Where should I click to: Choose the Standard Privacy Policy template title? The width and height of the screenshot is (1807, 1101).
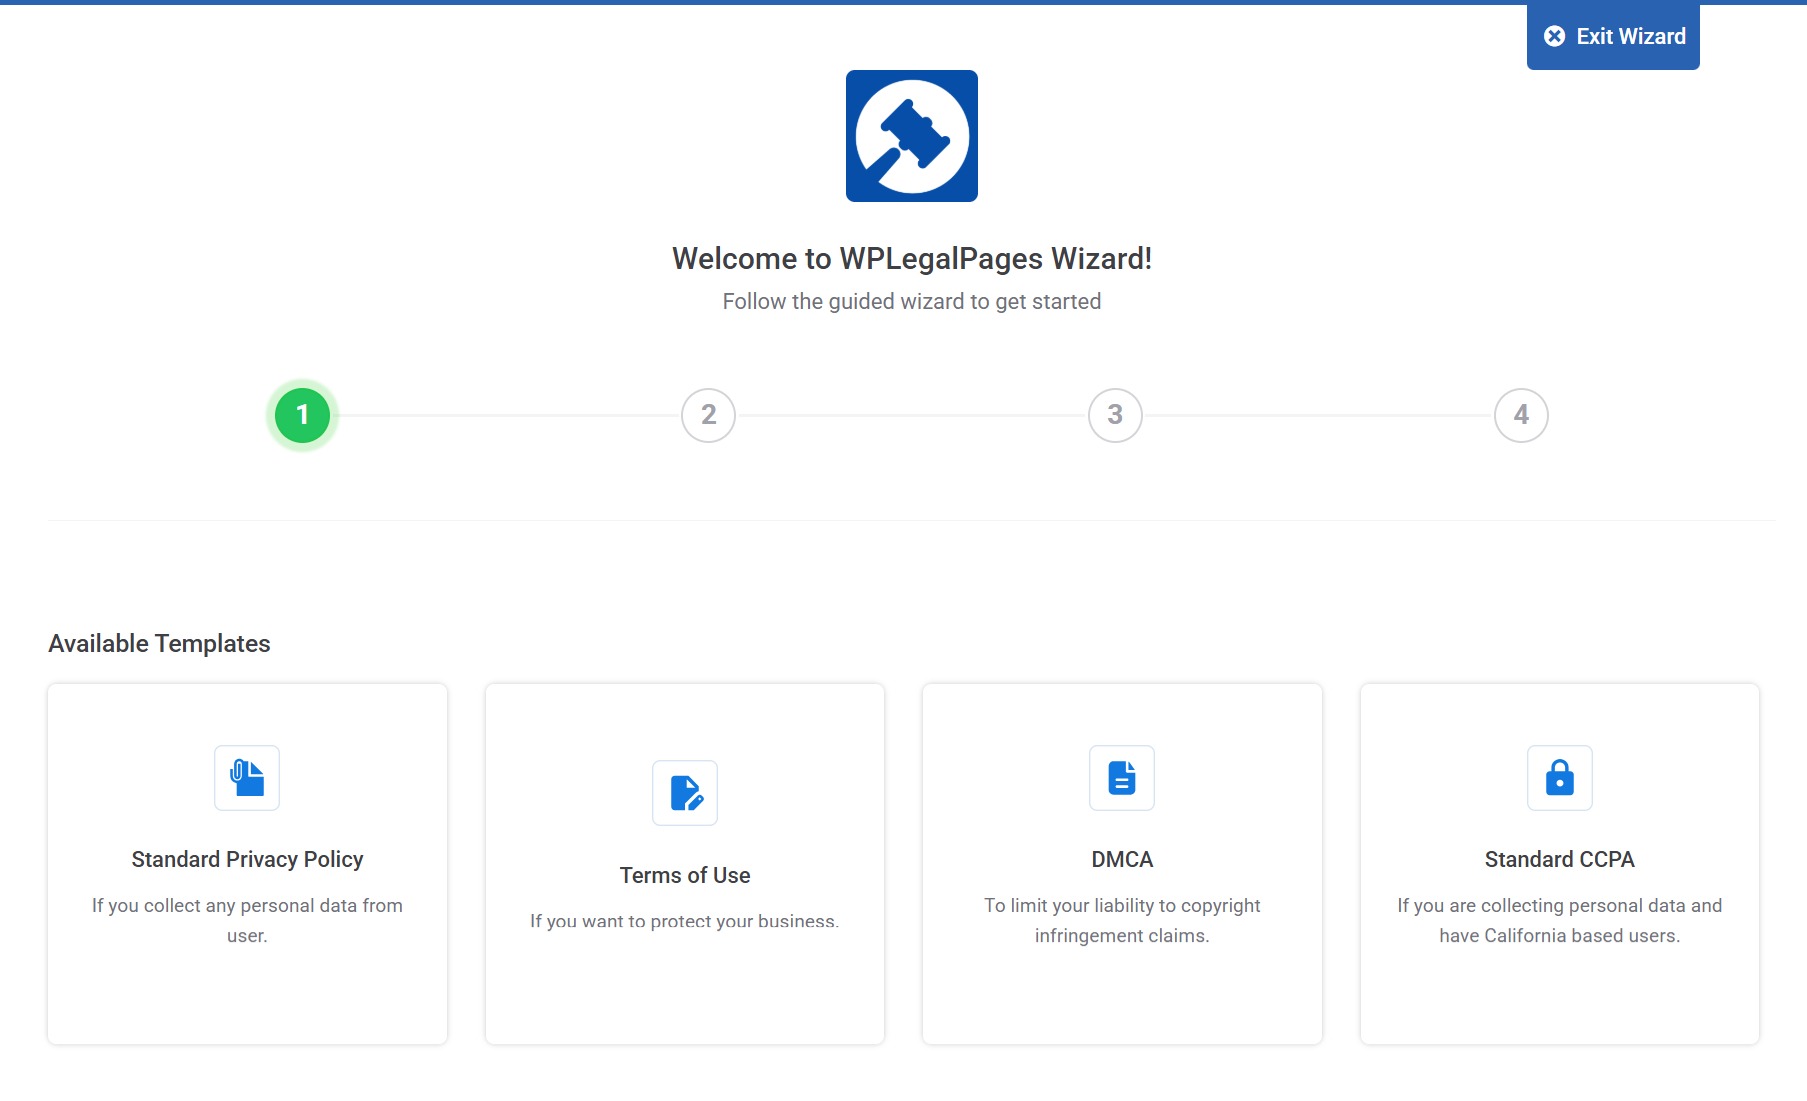pyautogui.click(x=247, y=859)
